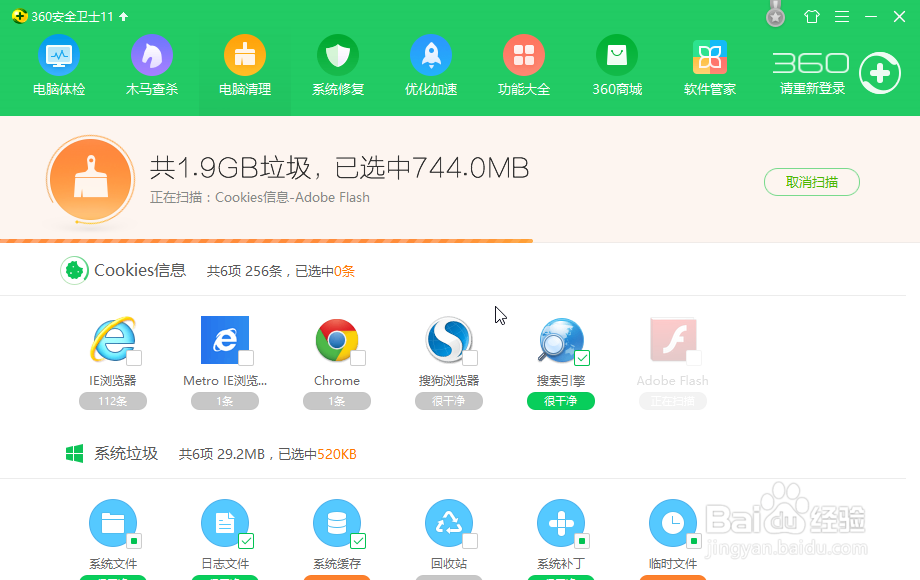Click the 请重新登录 login link

click(809, 88)
